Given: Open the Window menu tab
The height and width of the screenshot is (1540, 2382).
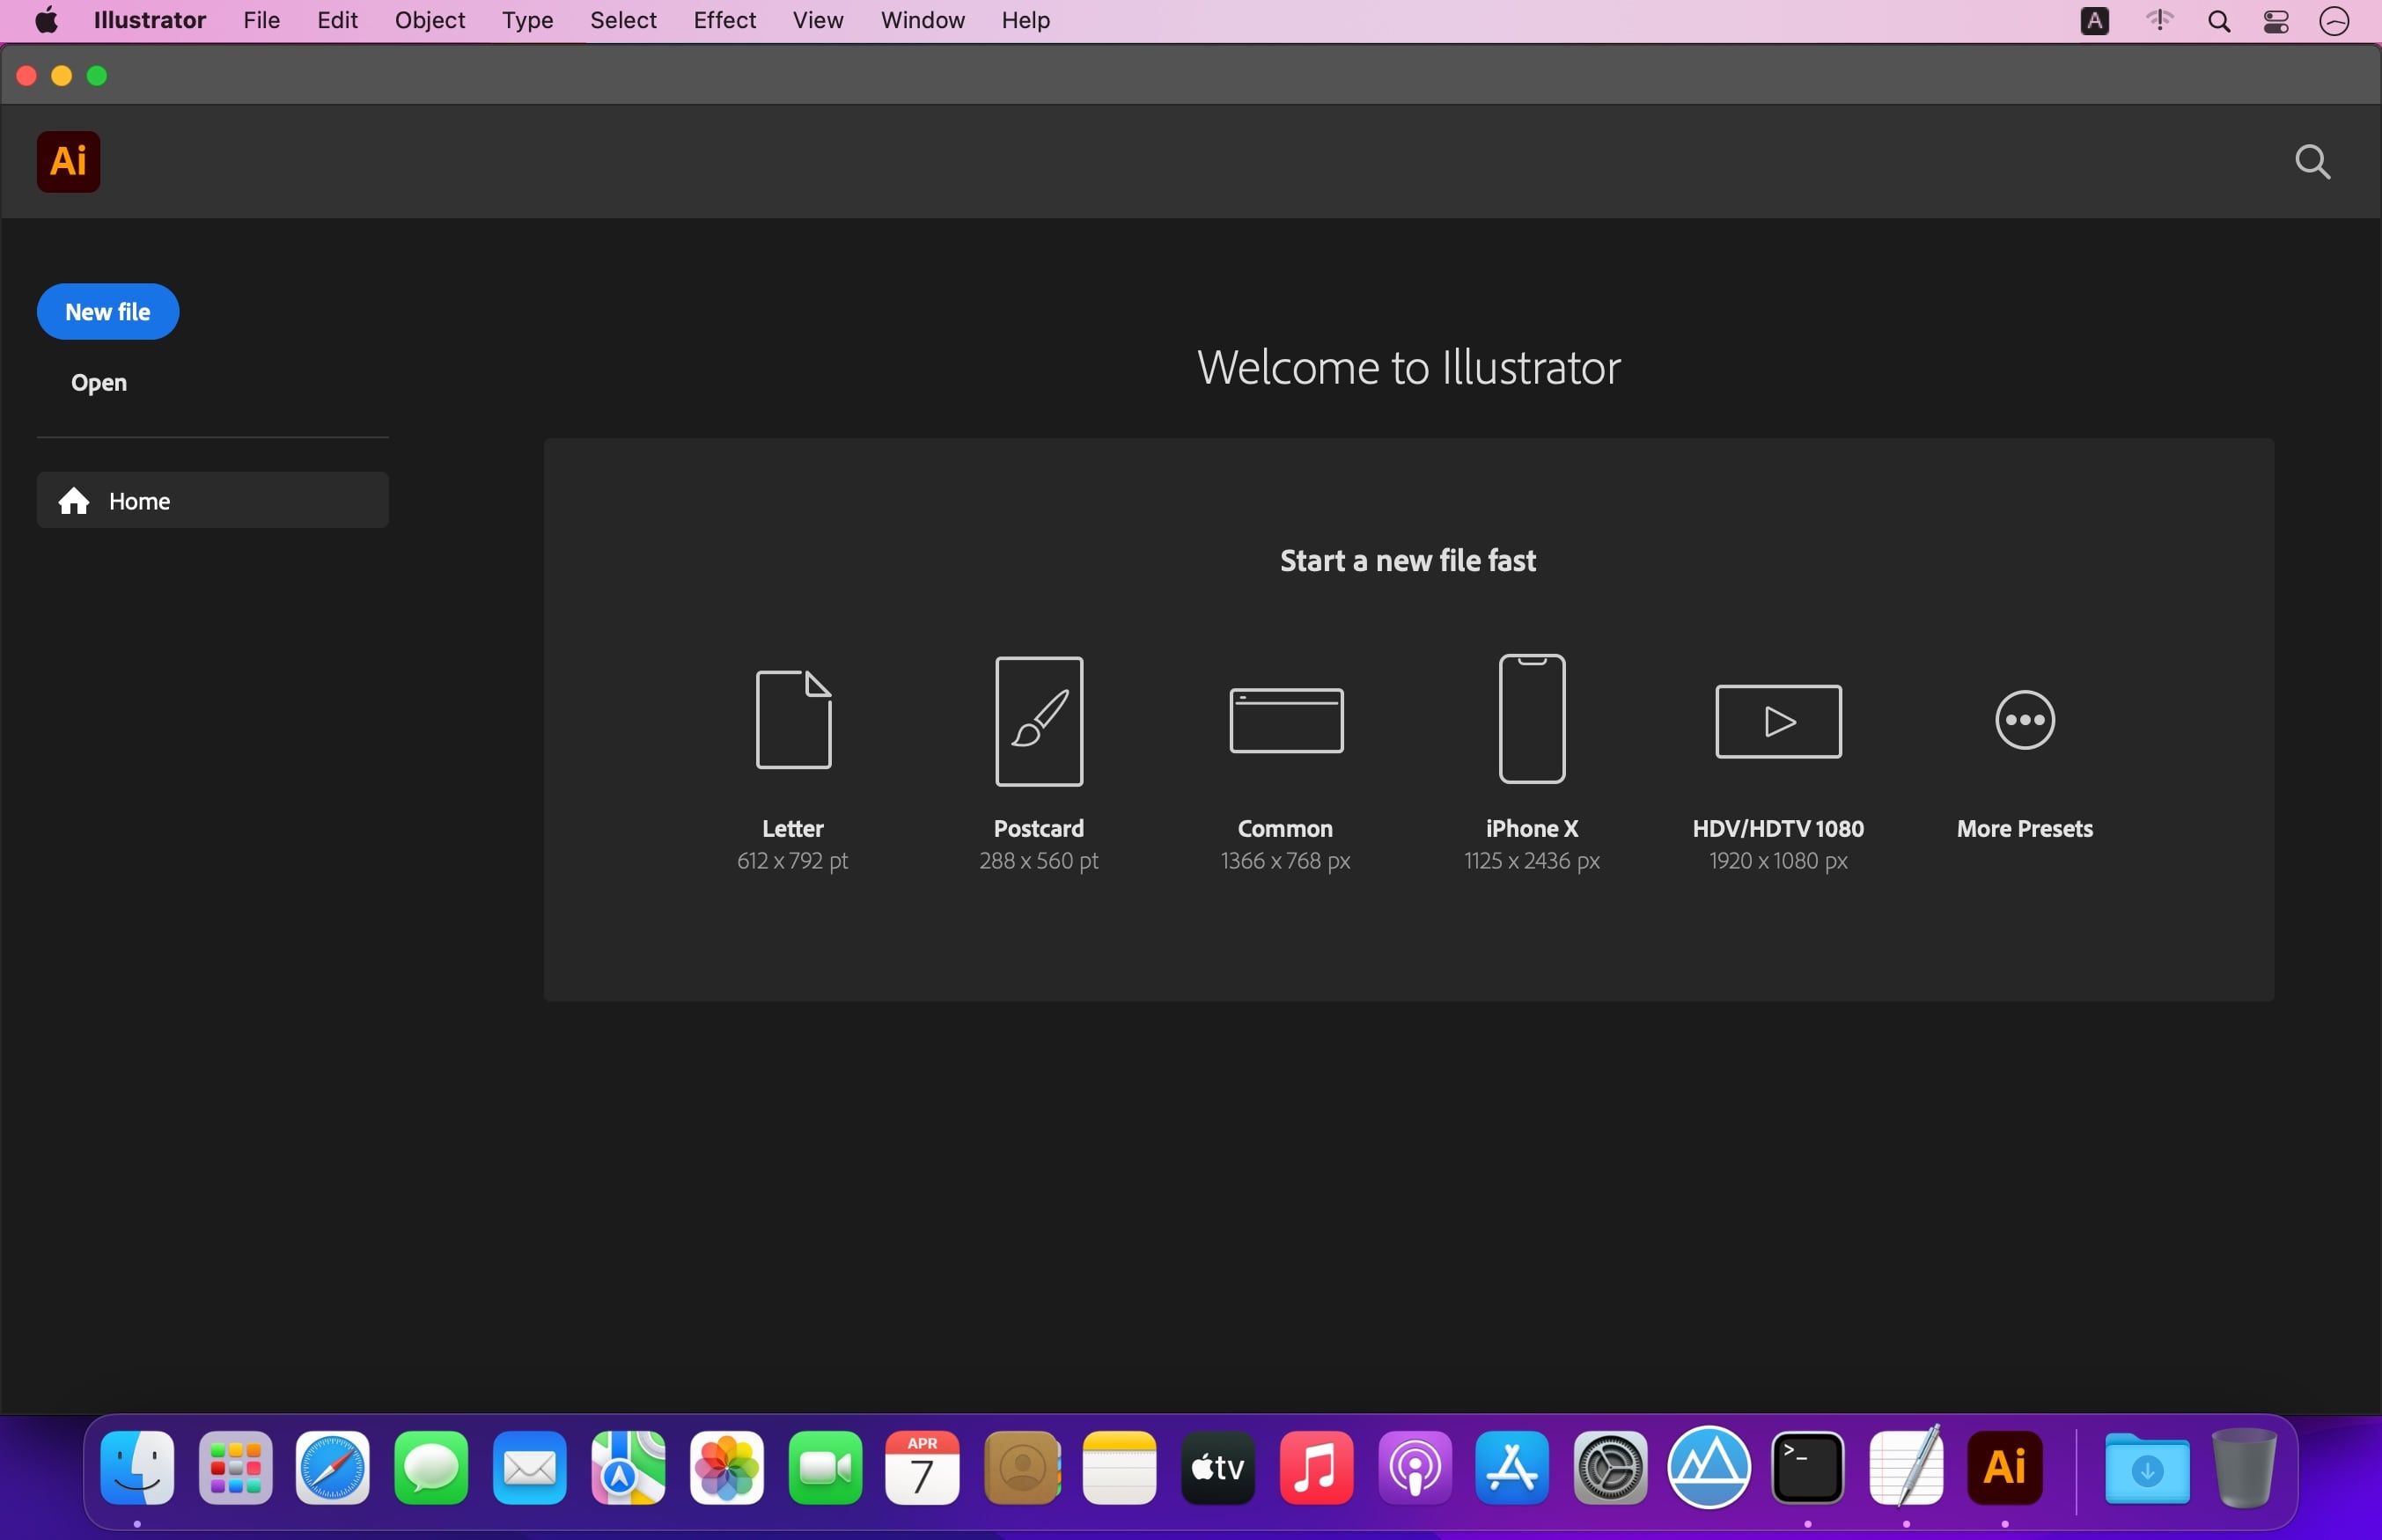Looking at the screenshot, I should 922,19.
